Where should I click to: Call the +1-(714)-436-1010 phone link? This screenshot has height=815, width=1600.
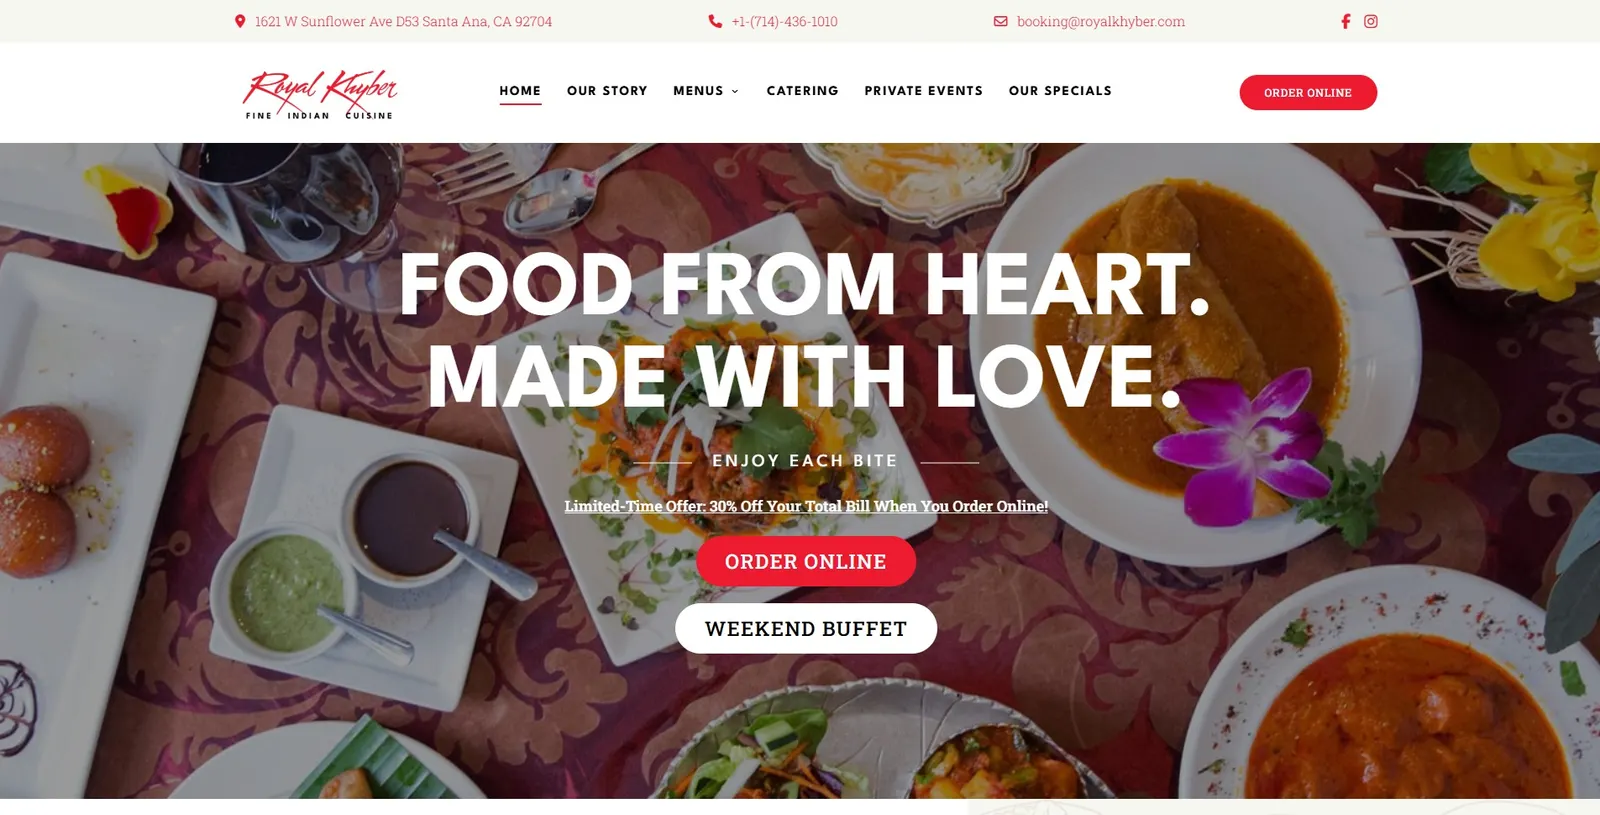point(785,21)
